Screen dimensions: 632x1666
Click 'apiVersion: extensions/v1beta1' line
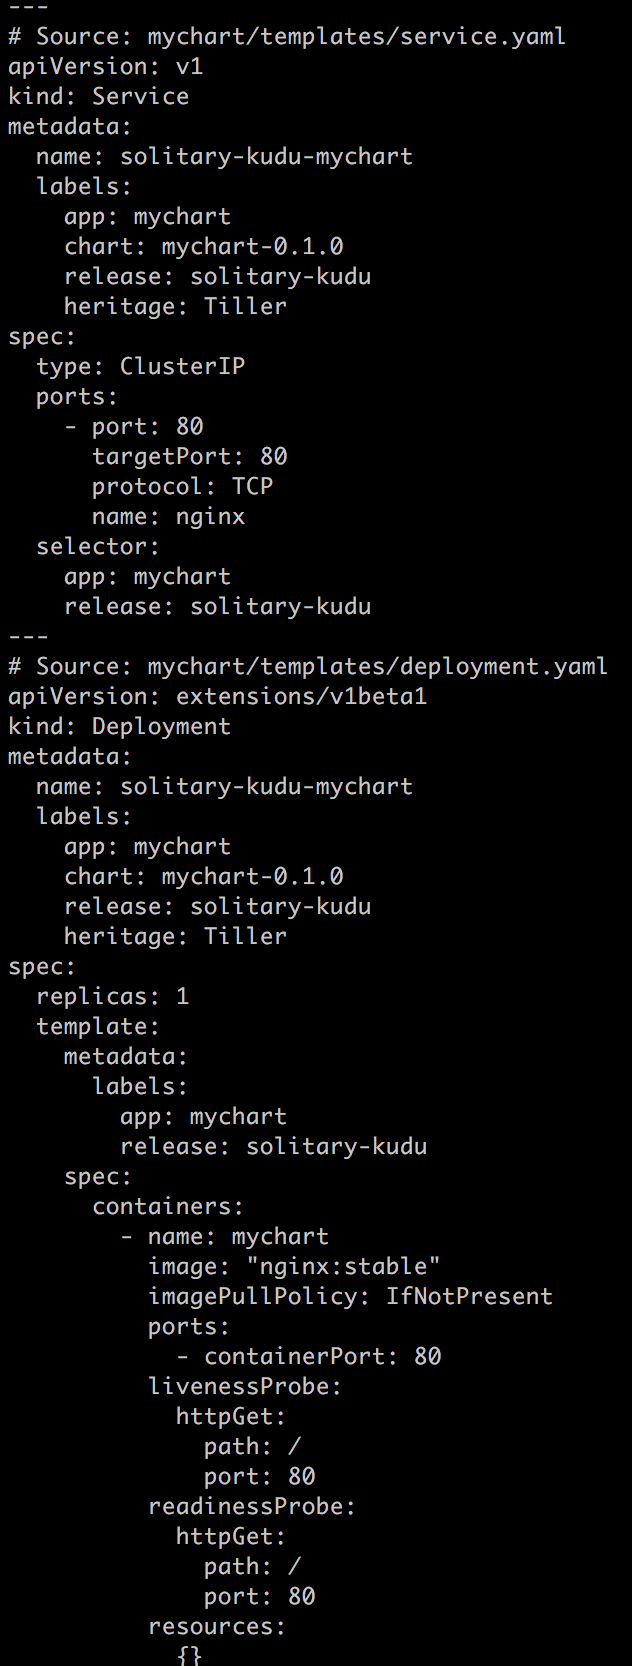click(217, 697)
